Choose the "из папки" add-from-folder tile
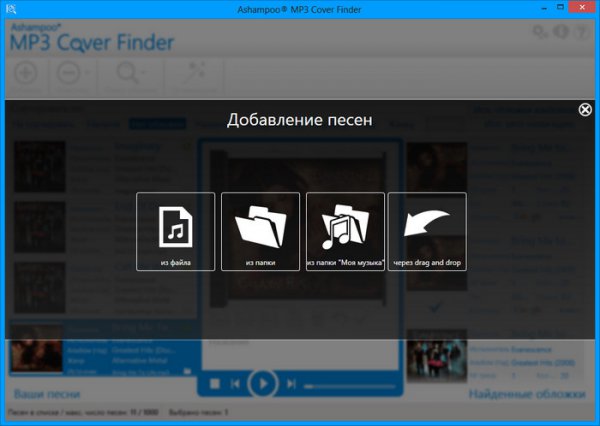The height and width of the screenshot is (426, 600). click(260, 232)
